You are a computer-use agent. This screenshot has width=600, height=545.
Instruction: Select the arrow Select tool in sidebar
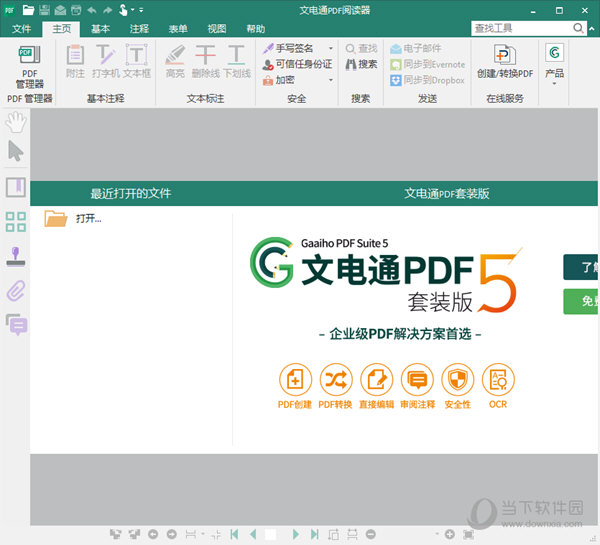coord(16,151)
